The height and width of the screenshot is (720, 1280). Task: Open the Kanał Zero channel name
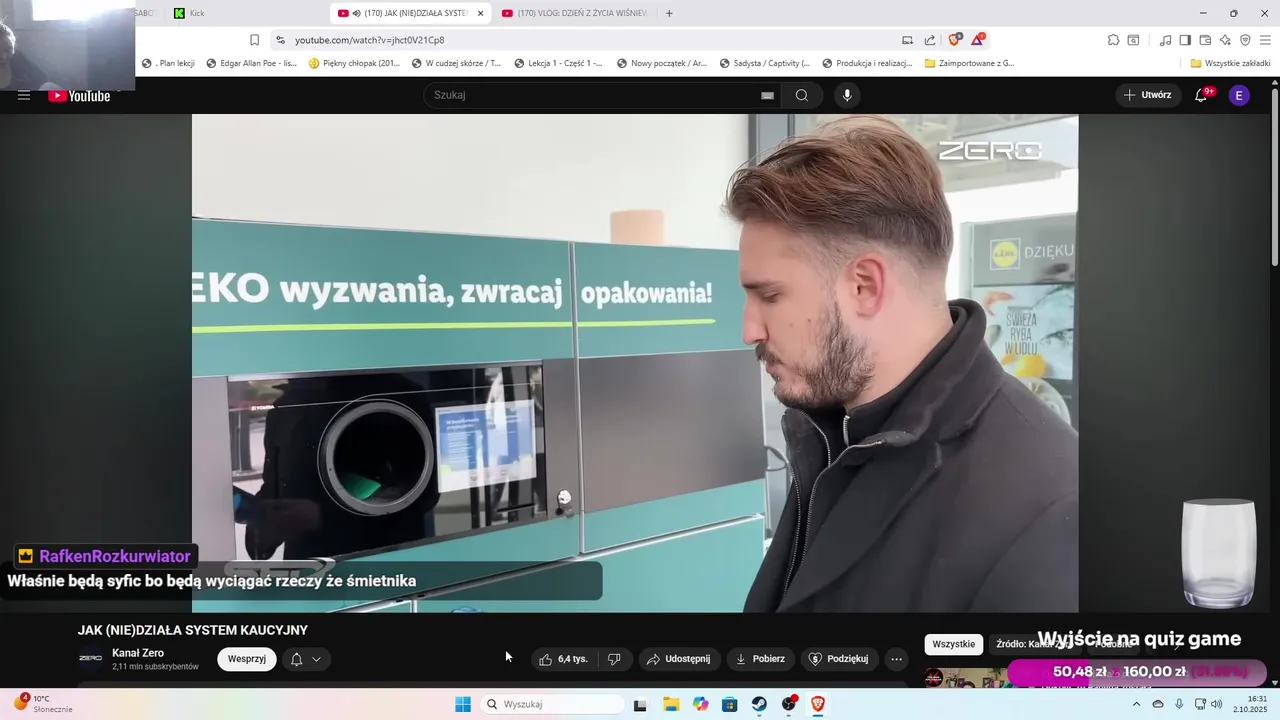[x=138, y=653]
